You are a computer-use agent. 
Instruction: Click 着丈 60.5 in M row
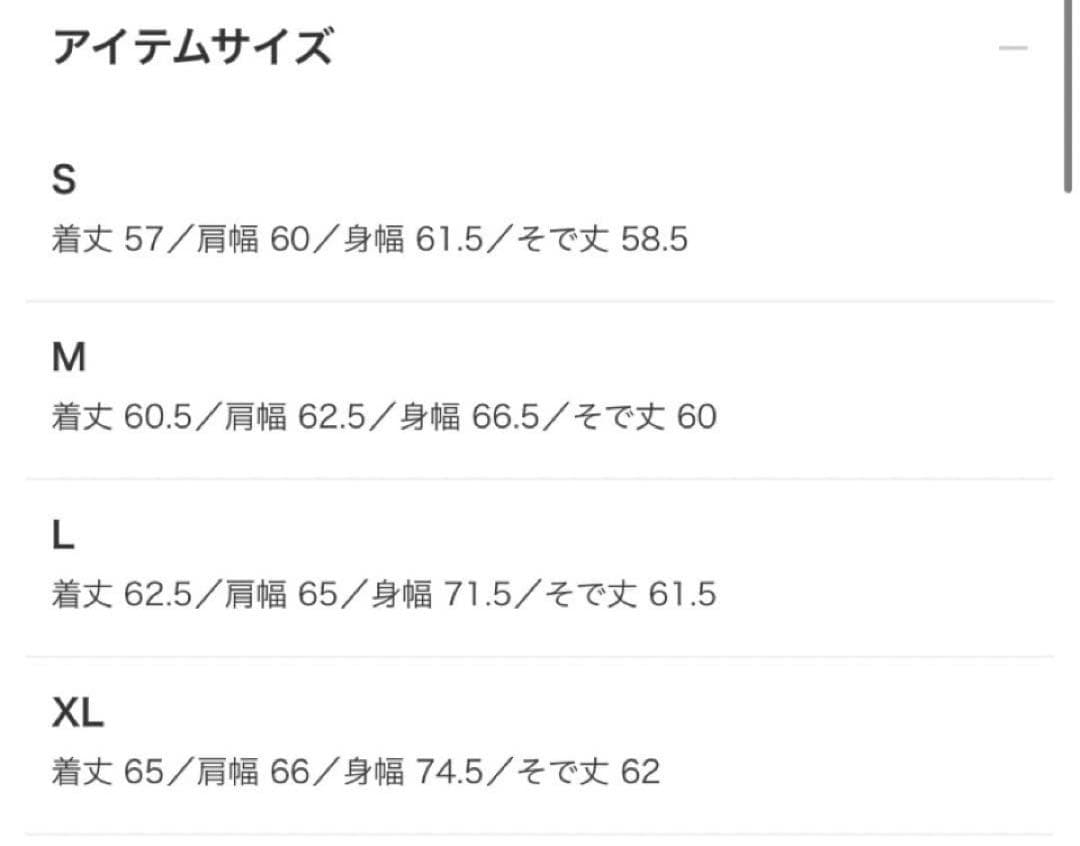pyautogui.click(x=121, y=417)
